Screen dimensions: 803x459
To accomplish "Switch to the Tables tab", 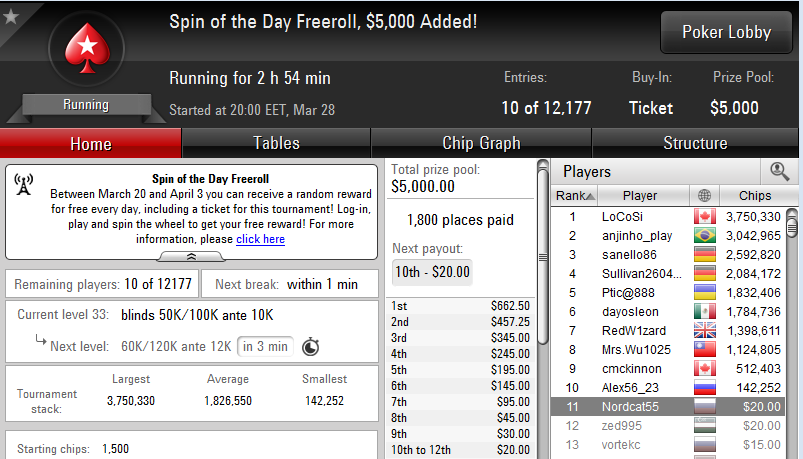I will 276,143.
